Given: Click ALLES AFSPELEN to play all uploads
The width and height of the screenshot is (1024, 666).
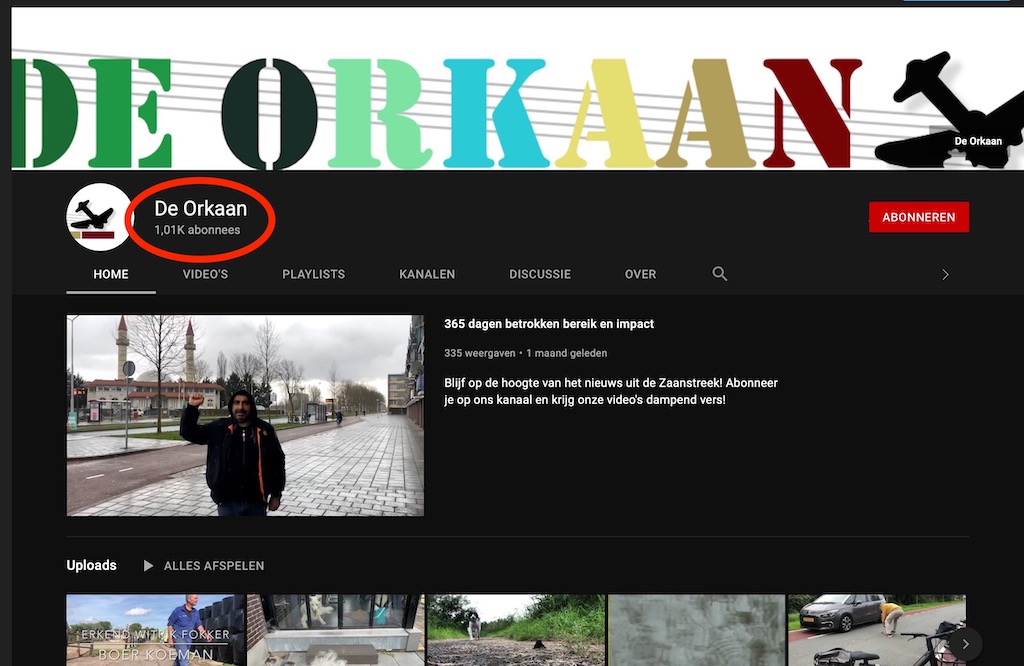Looking at the screenshot, I should pyautogui.click(x=214, y=566).
